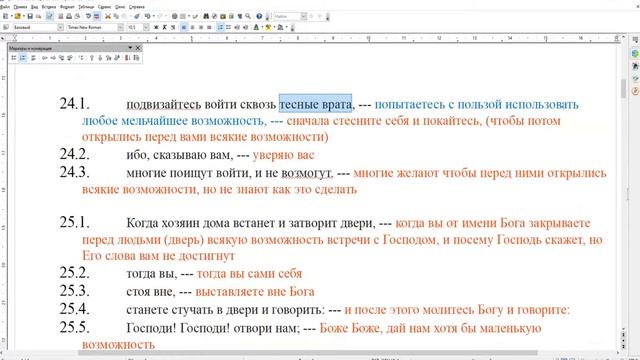
Task: Open the paragraph style dropdown arrow
Action: [x=60, y=27]
